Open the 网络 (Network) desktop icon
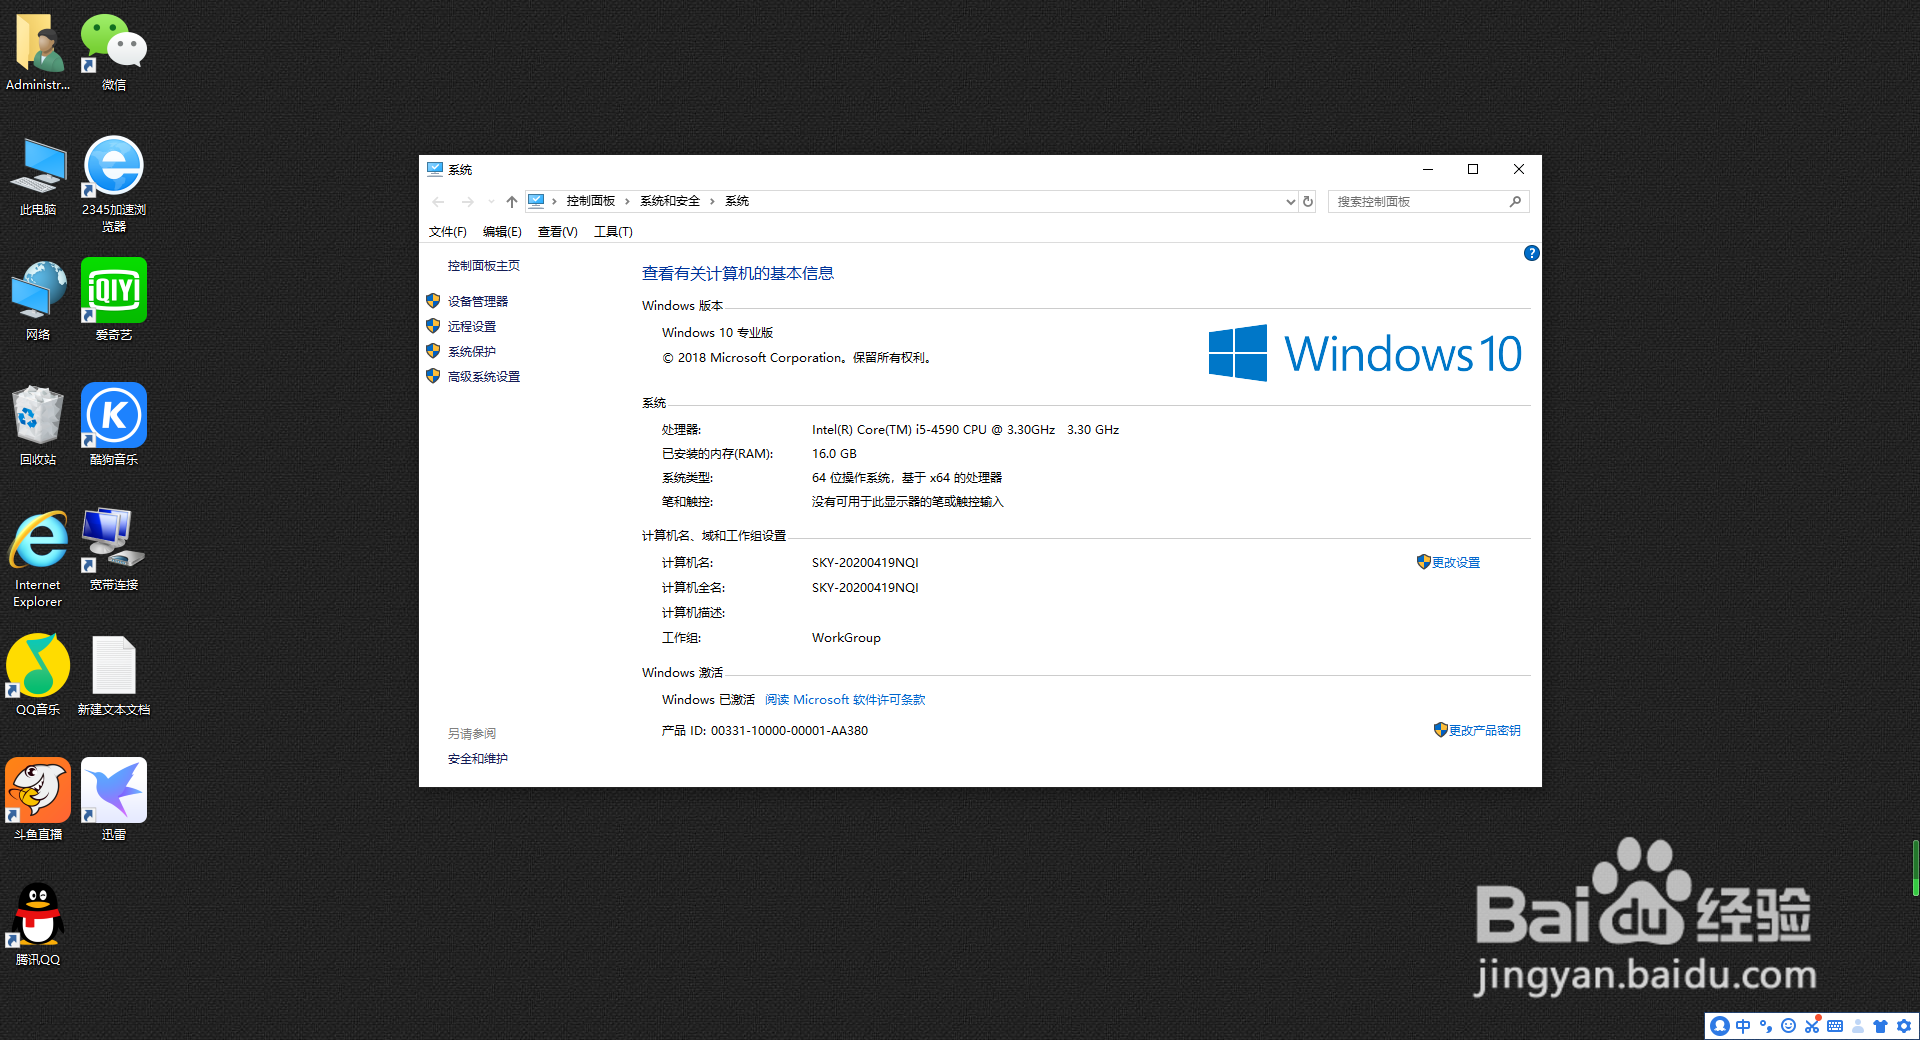This screenshot has height=1040, width=1920. click(38, 302)
